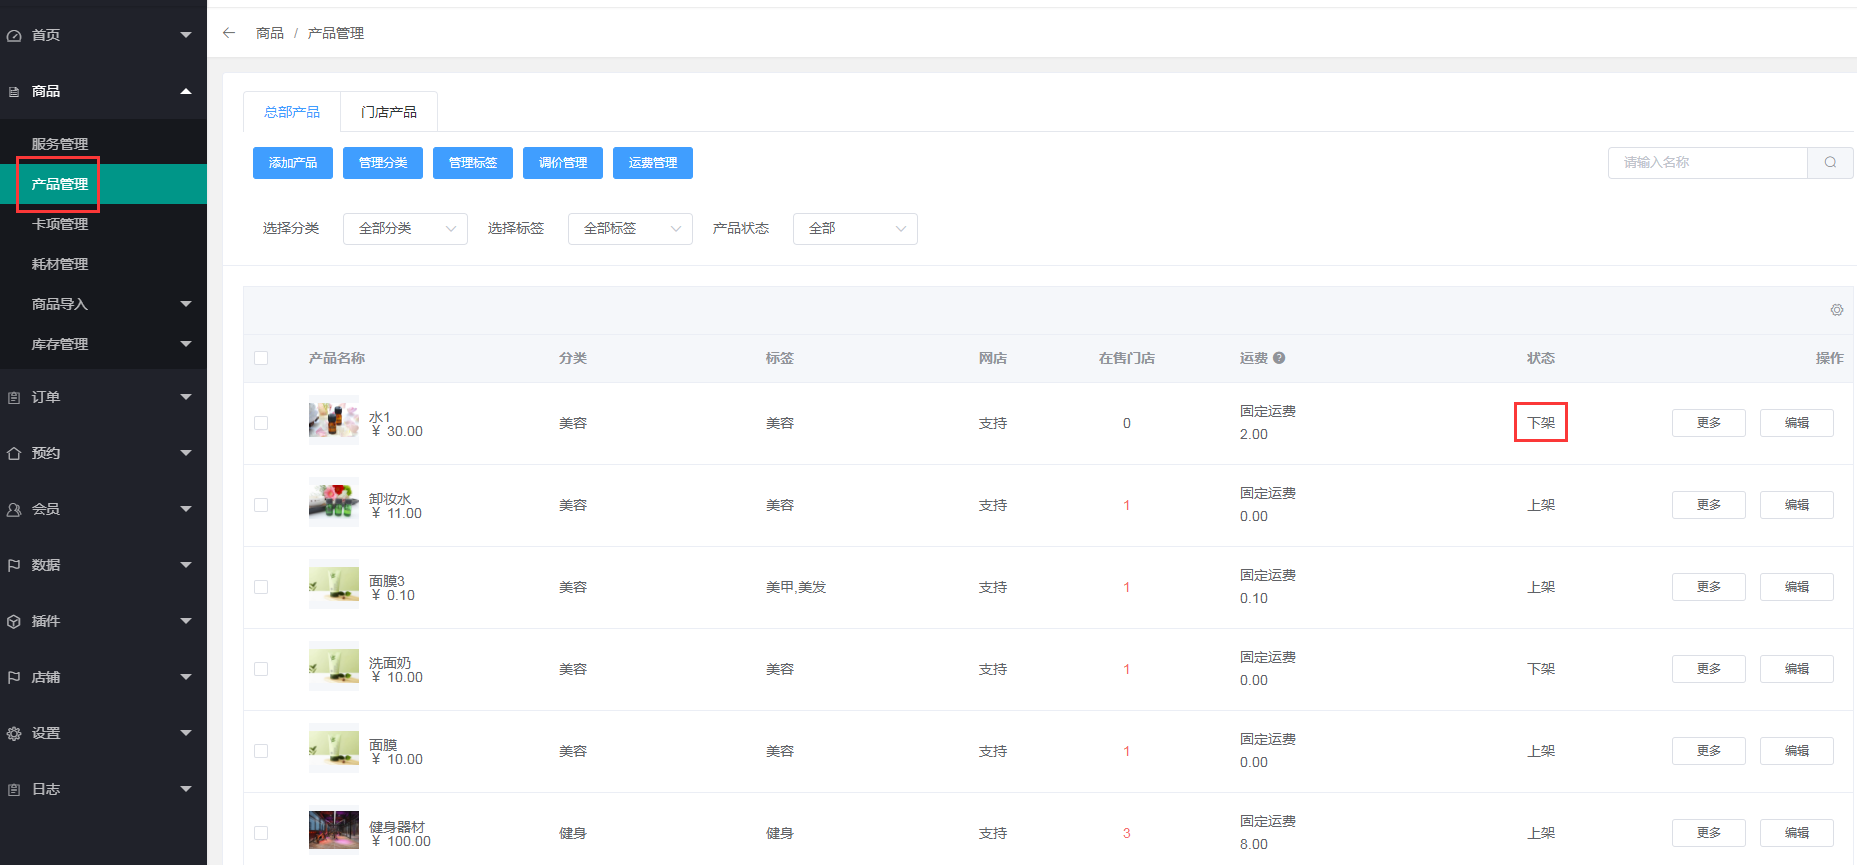Click 编辑 for the 面膜3 product
The height and width of the screenshot is (865, 1857).
coord(1796,587)
